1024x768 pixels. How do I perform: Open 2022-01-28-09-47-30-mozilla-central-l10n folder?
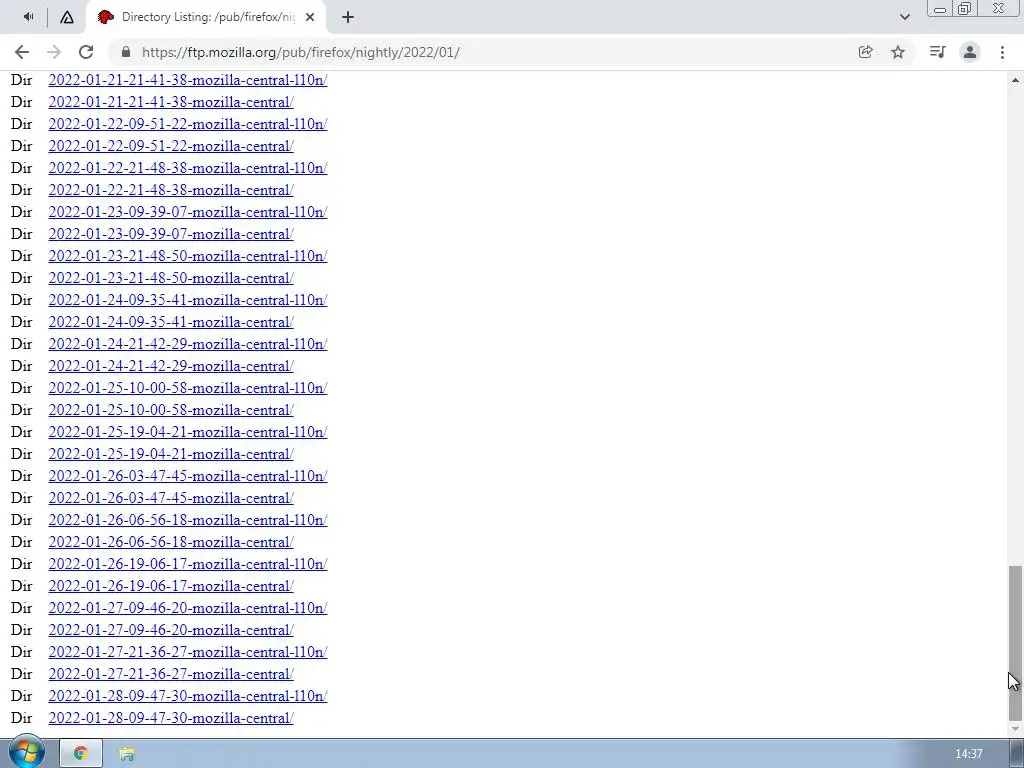click(x=187, y=696)
